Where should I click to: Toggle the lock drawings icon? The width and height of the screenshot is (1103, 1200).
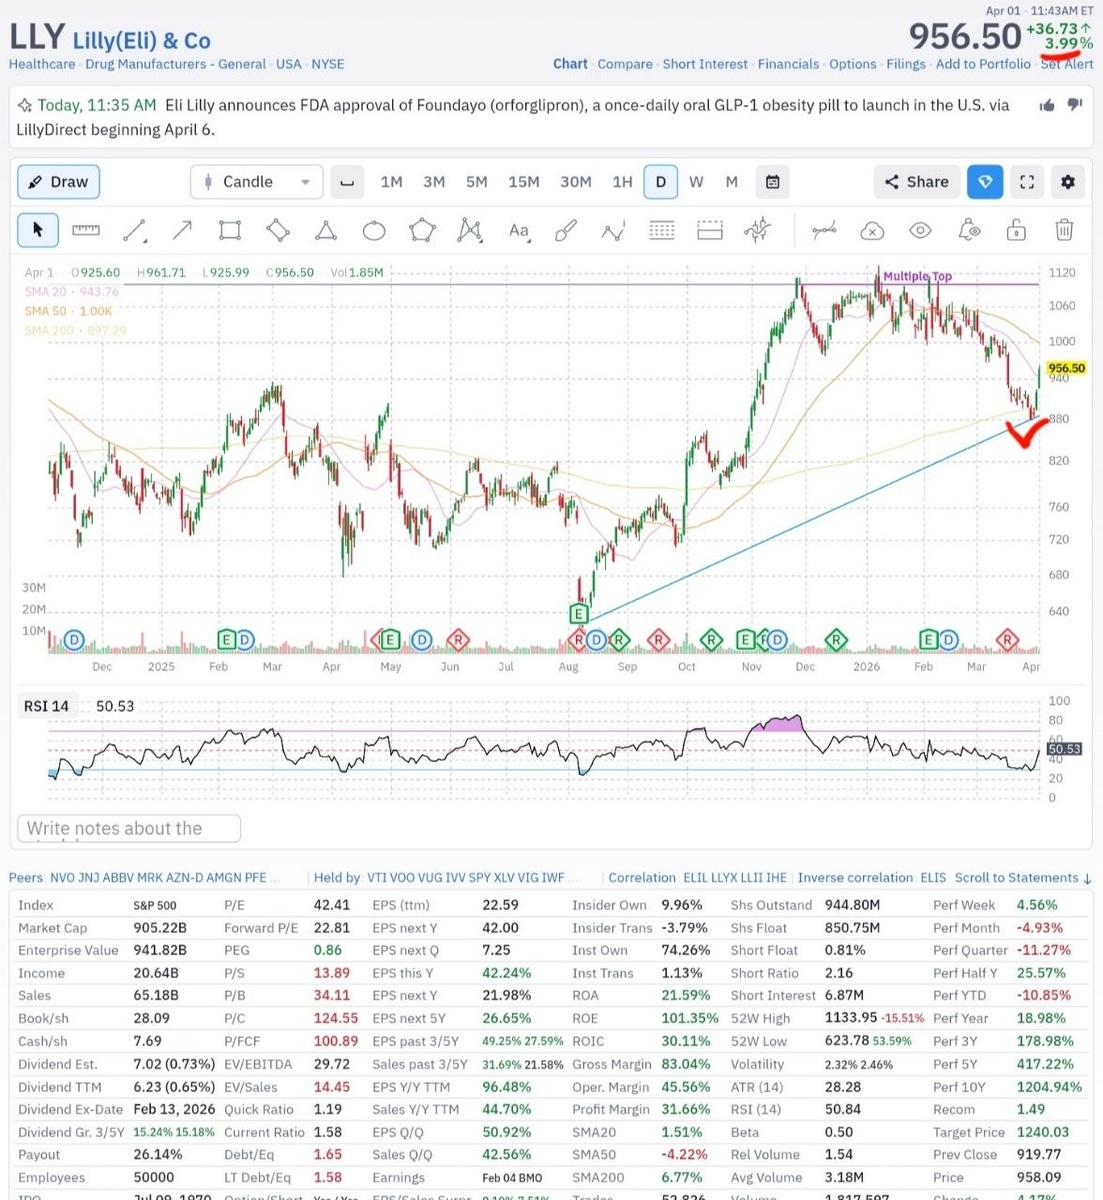1016,230
